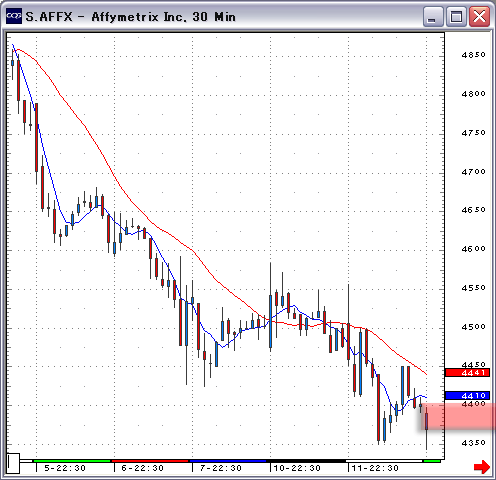Click the white session bar above 11-22:30

point(384,461)
